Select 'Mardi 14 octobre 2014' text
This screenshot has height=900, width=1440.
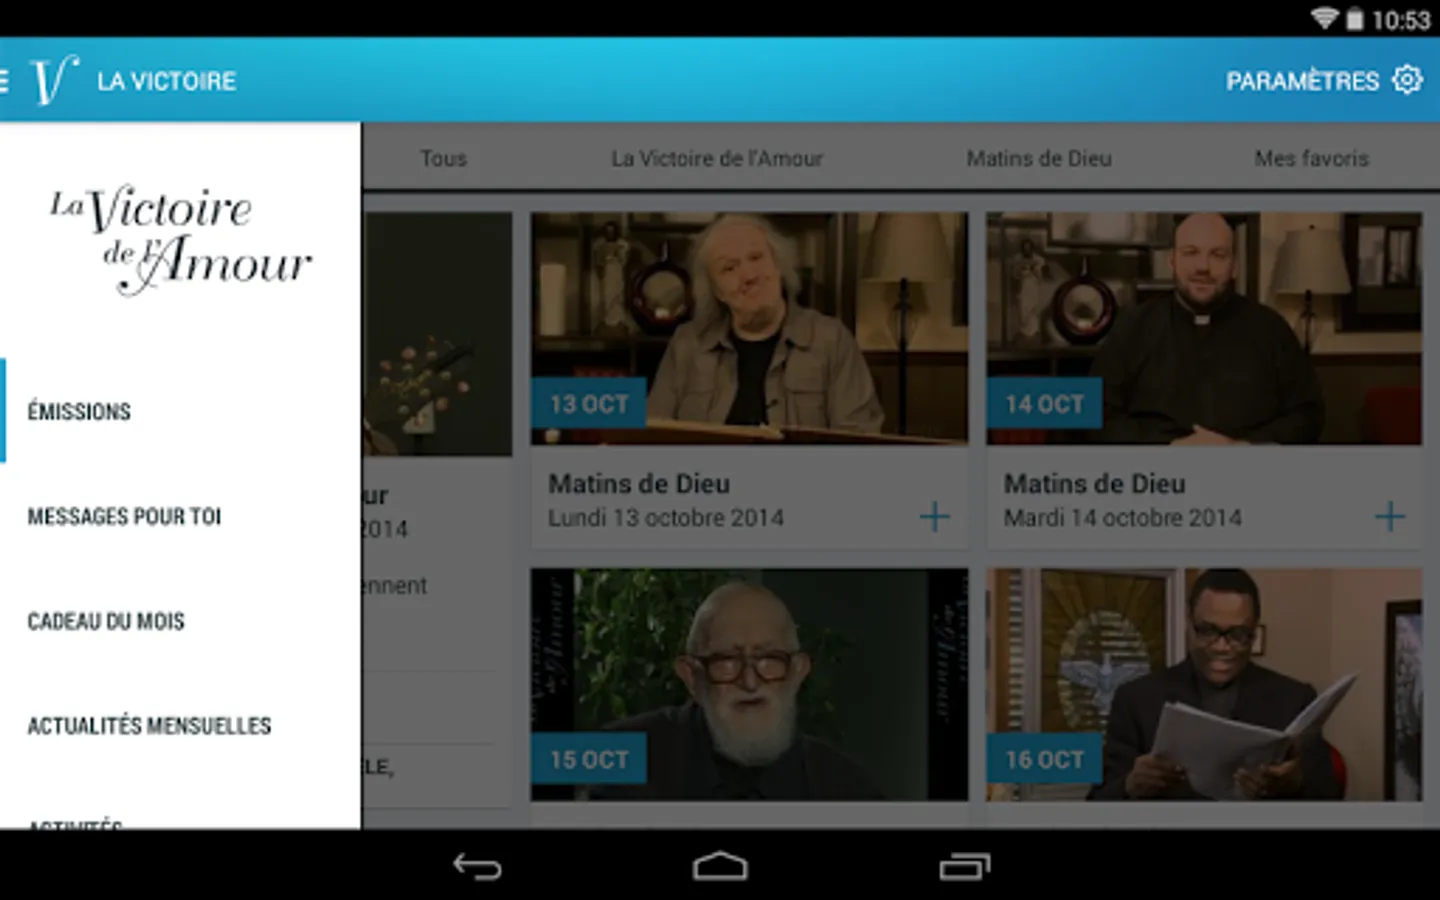tap(1123, 518)
